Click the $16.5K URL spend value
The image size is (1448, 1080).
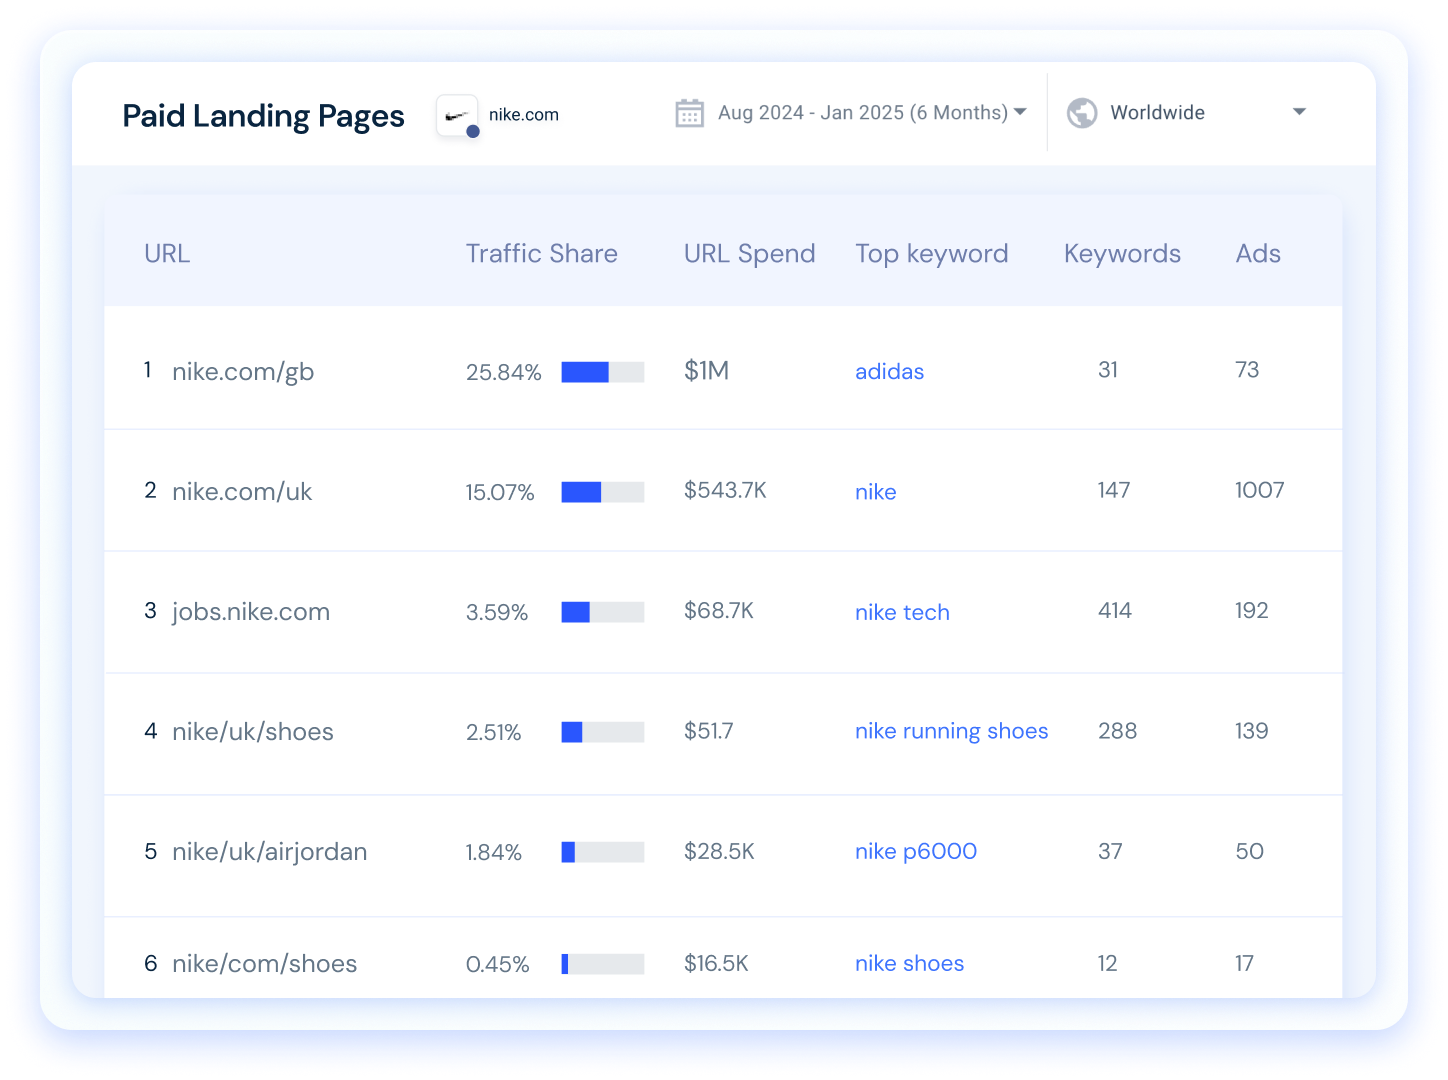(x=716, y=963)
